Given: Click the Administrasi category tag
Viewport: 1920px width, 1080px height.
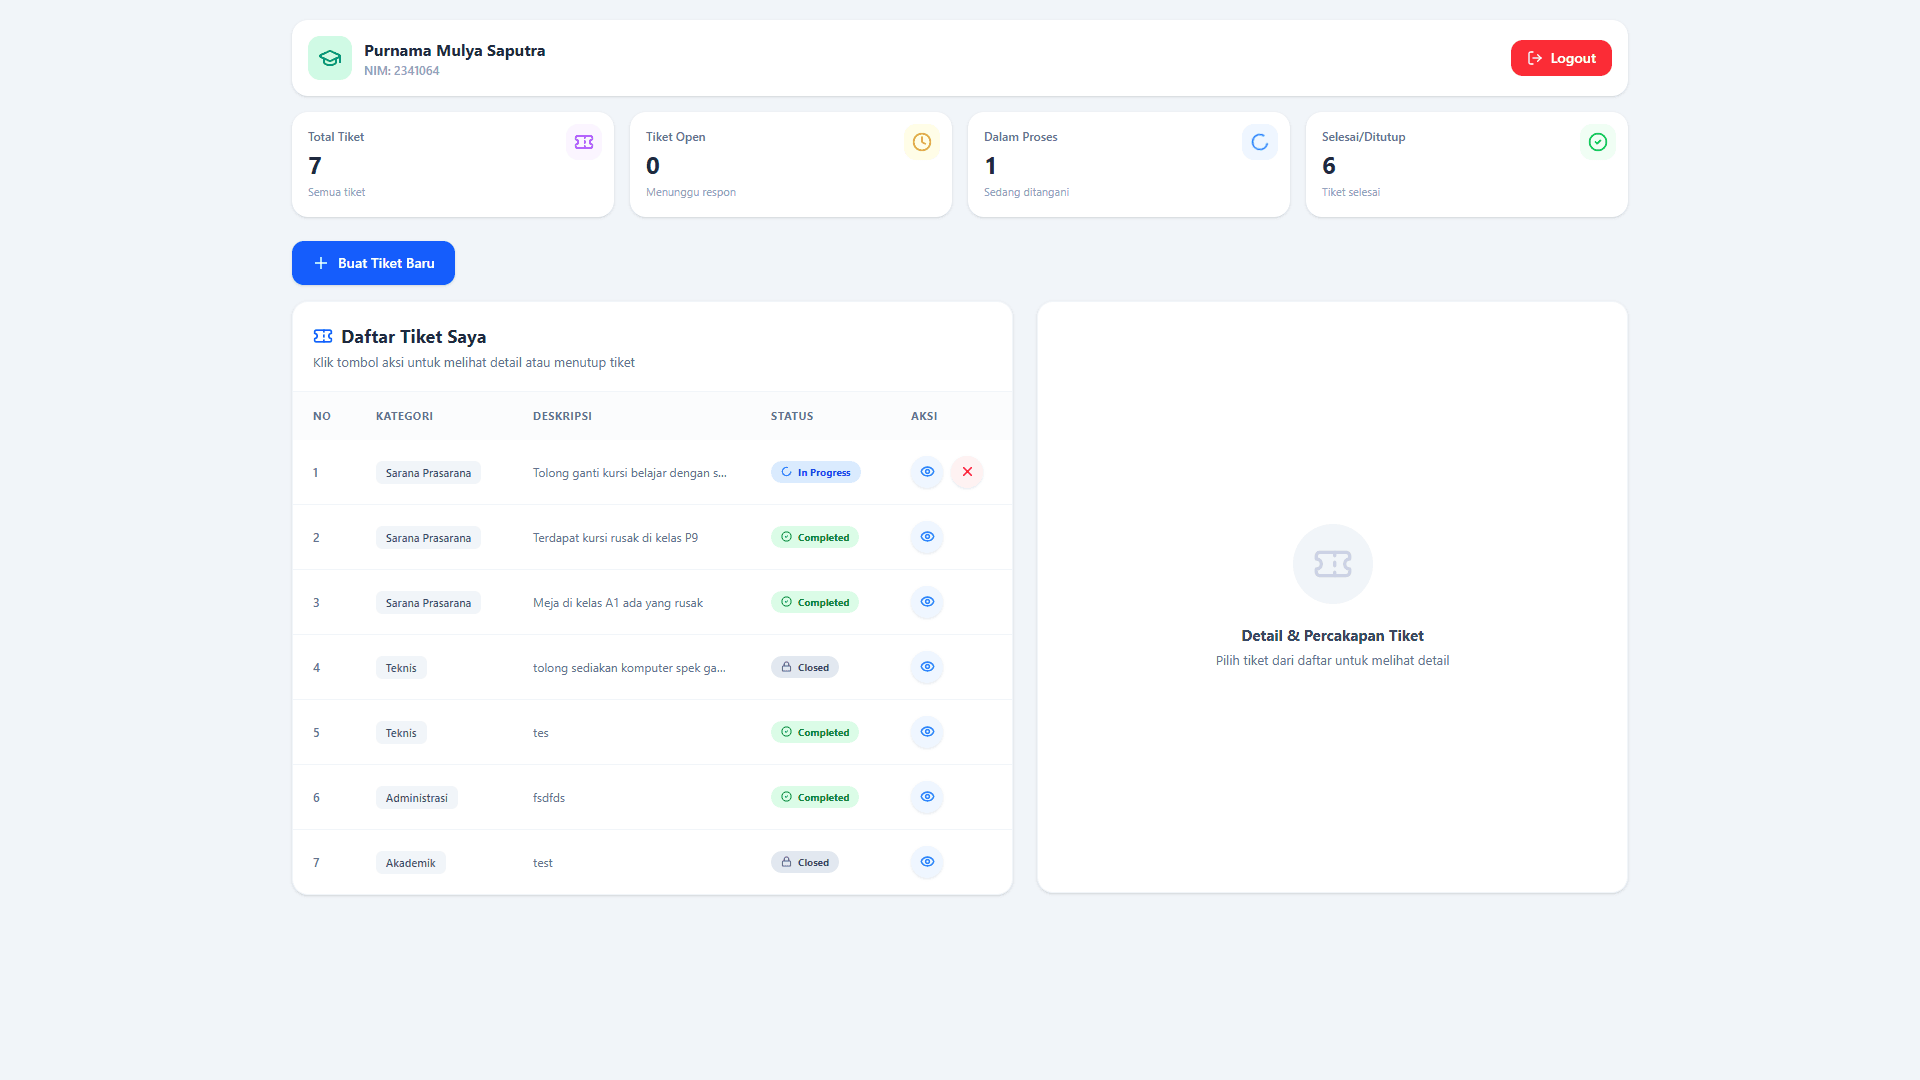Looking at the screenshot, I should pos(417,798).
